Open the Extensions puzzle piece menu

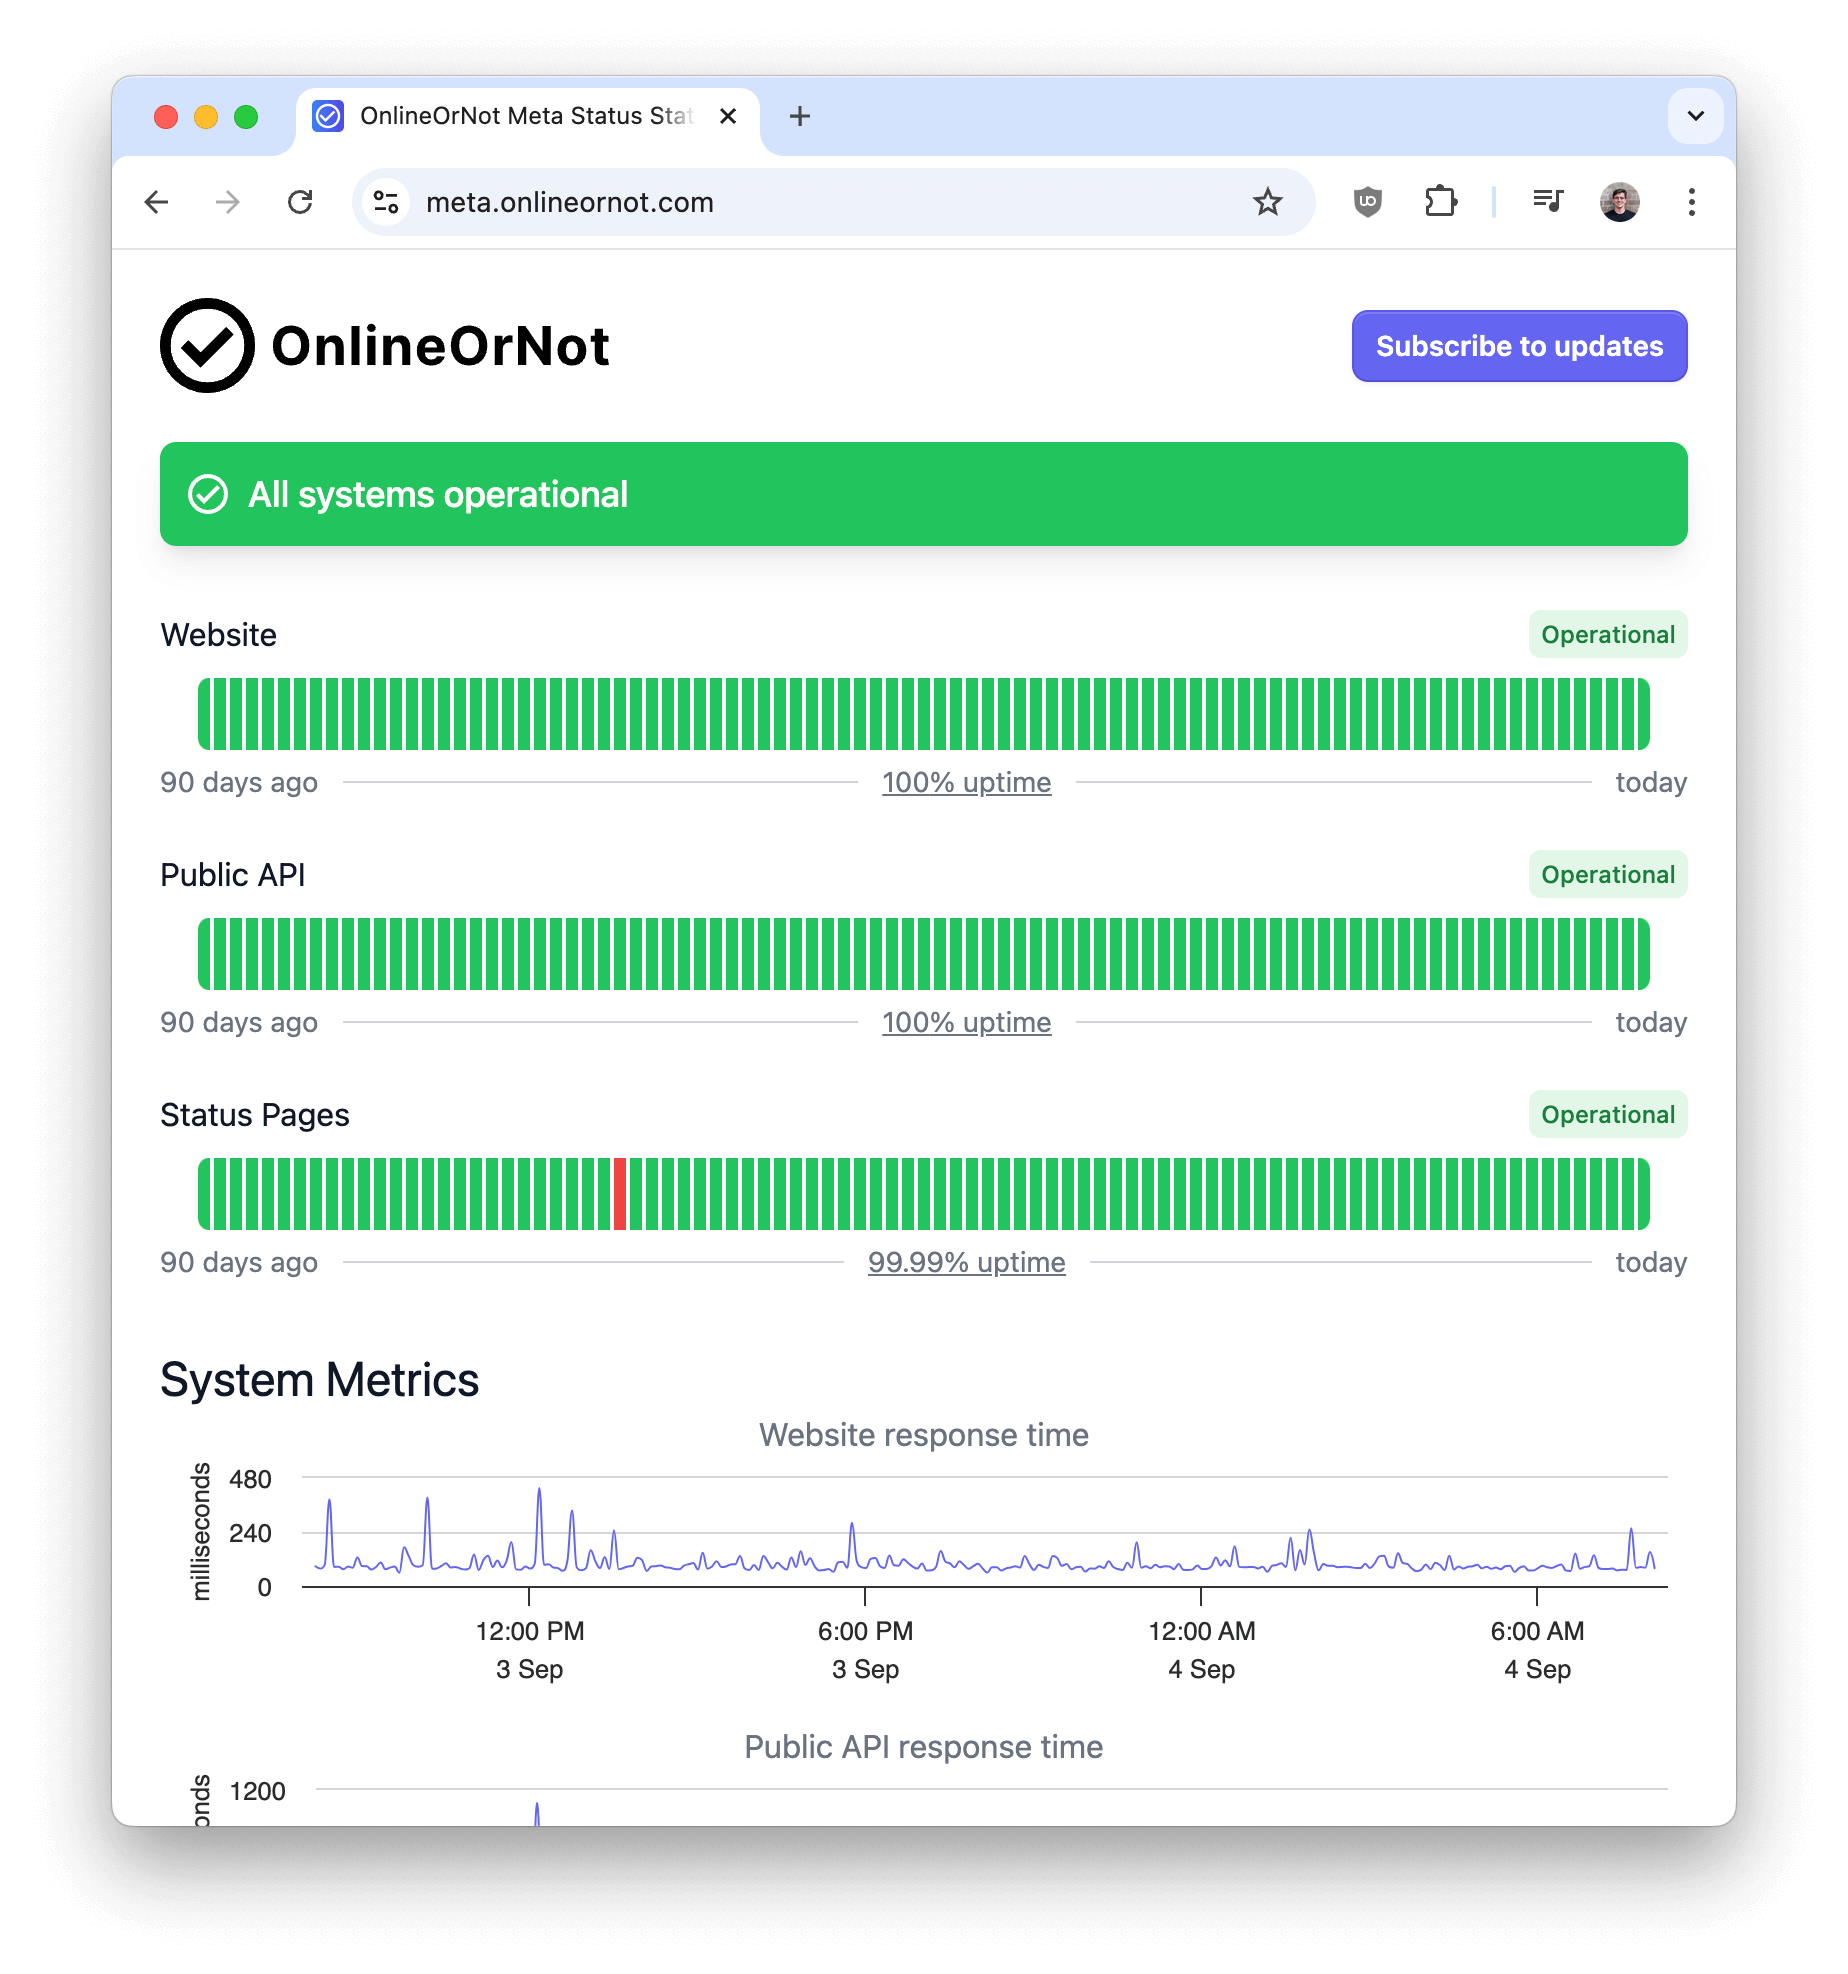(x=1440, y=202)
